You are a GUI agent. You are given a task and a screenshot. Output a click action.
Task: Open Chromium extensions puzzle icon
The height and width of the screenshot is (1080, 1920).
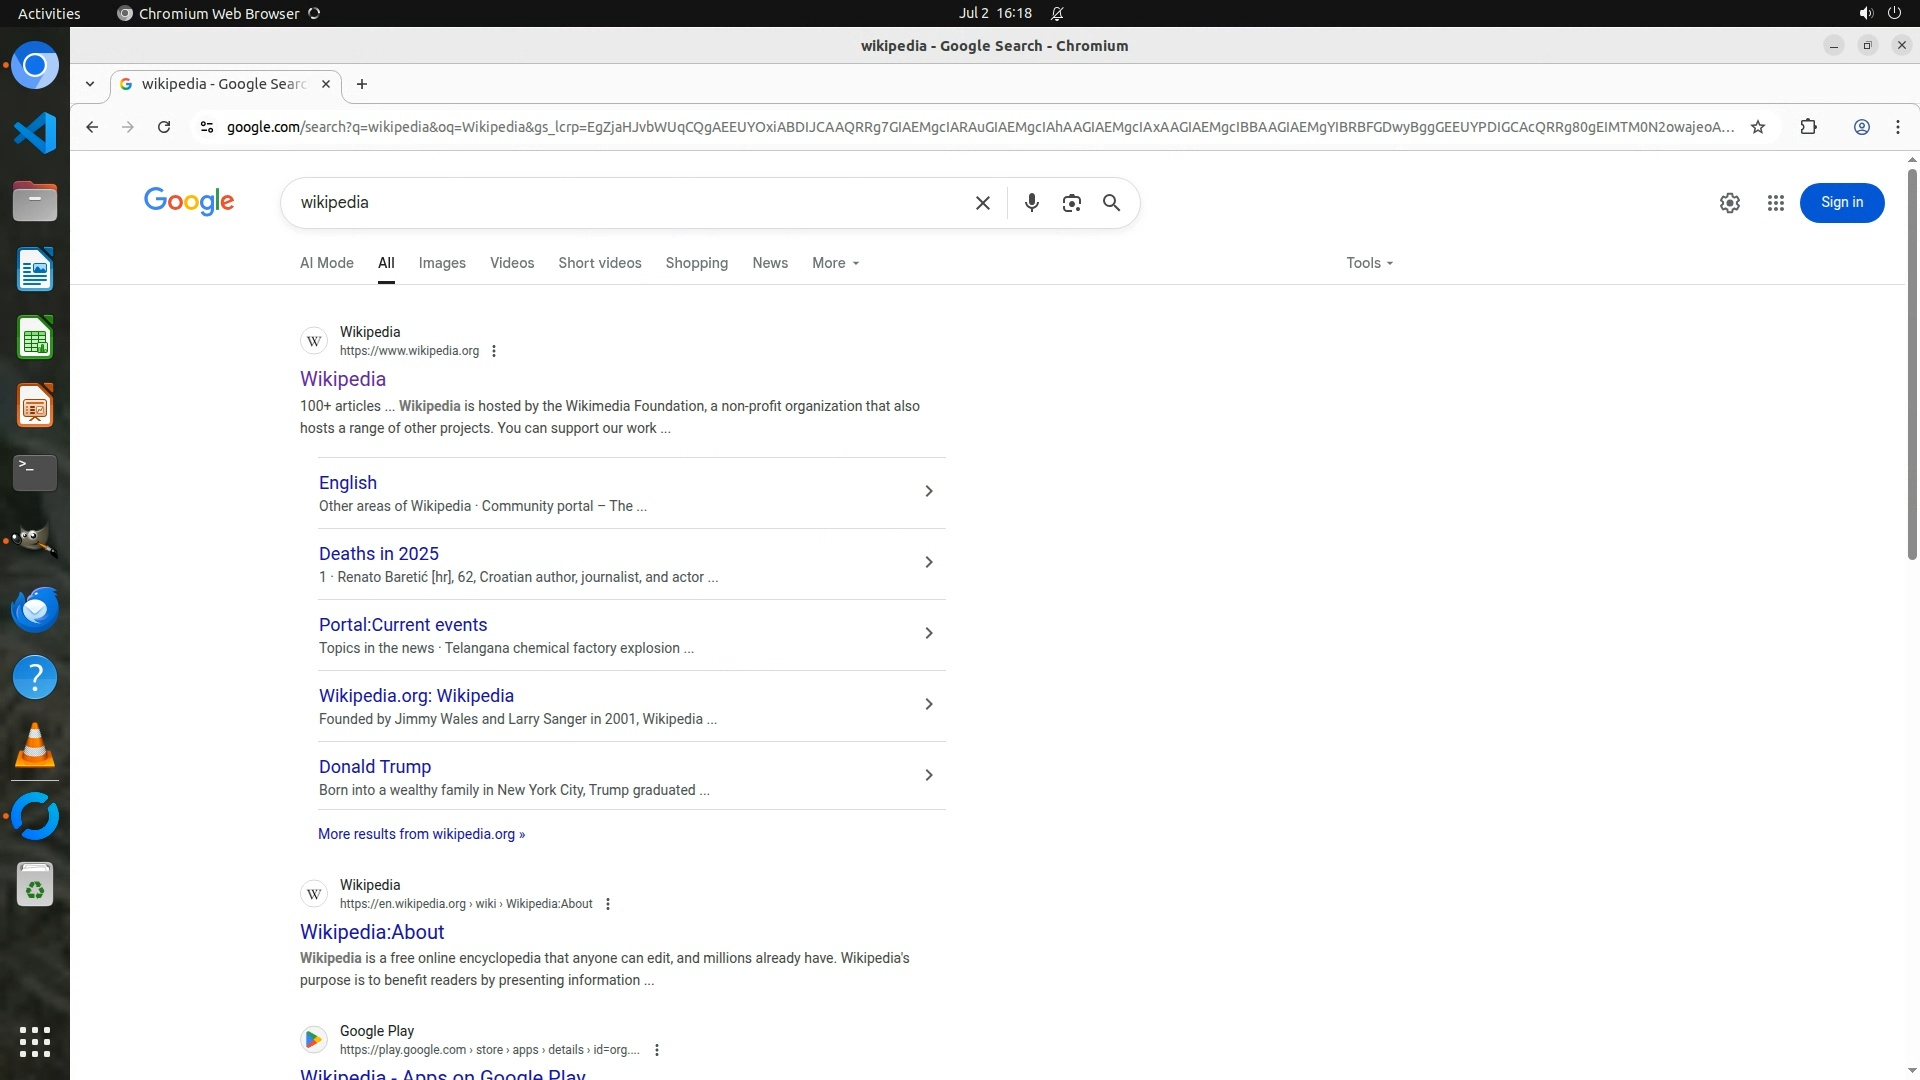point(1808,127)
